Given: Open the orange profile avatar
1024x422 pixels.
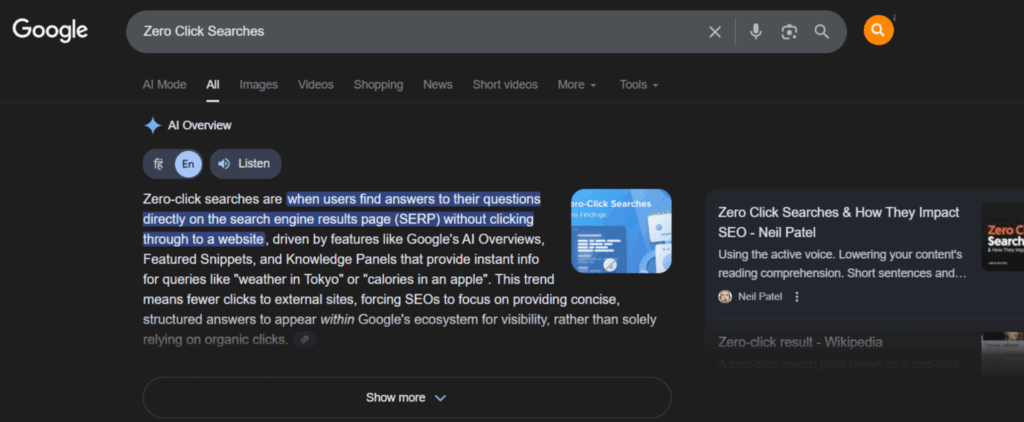Looking at the screenshot, I should coord(877,31).
